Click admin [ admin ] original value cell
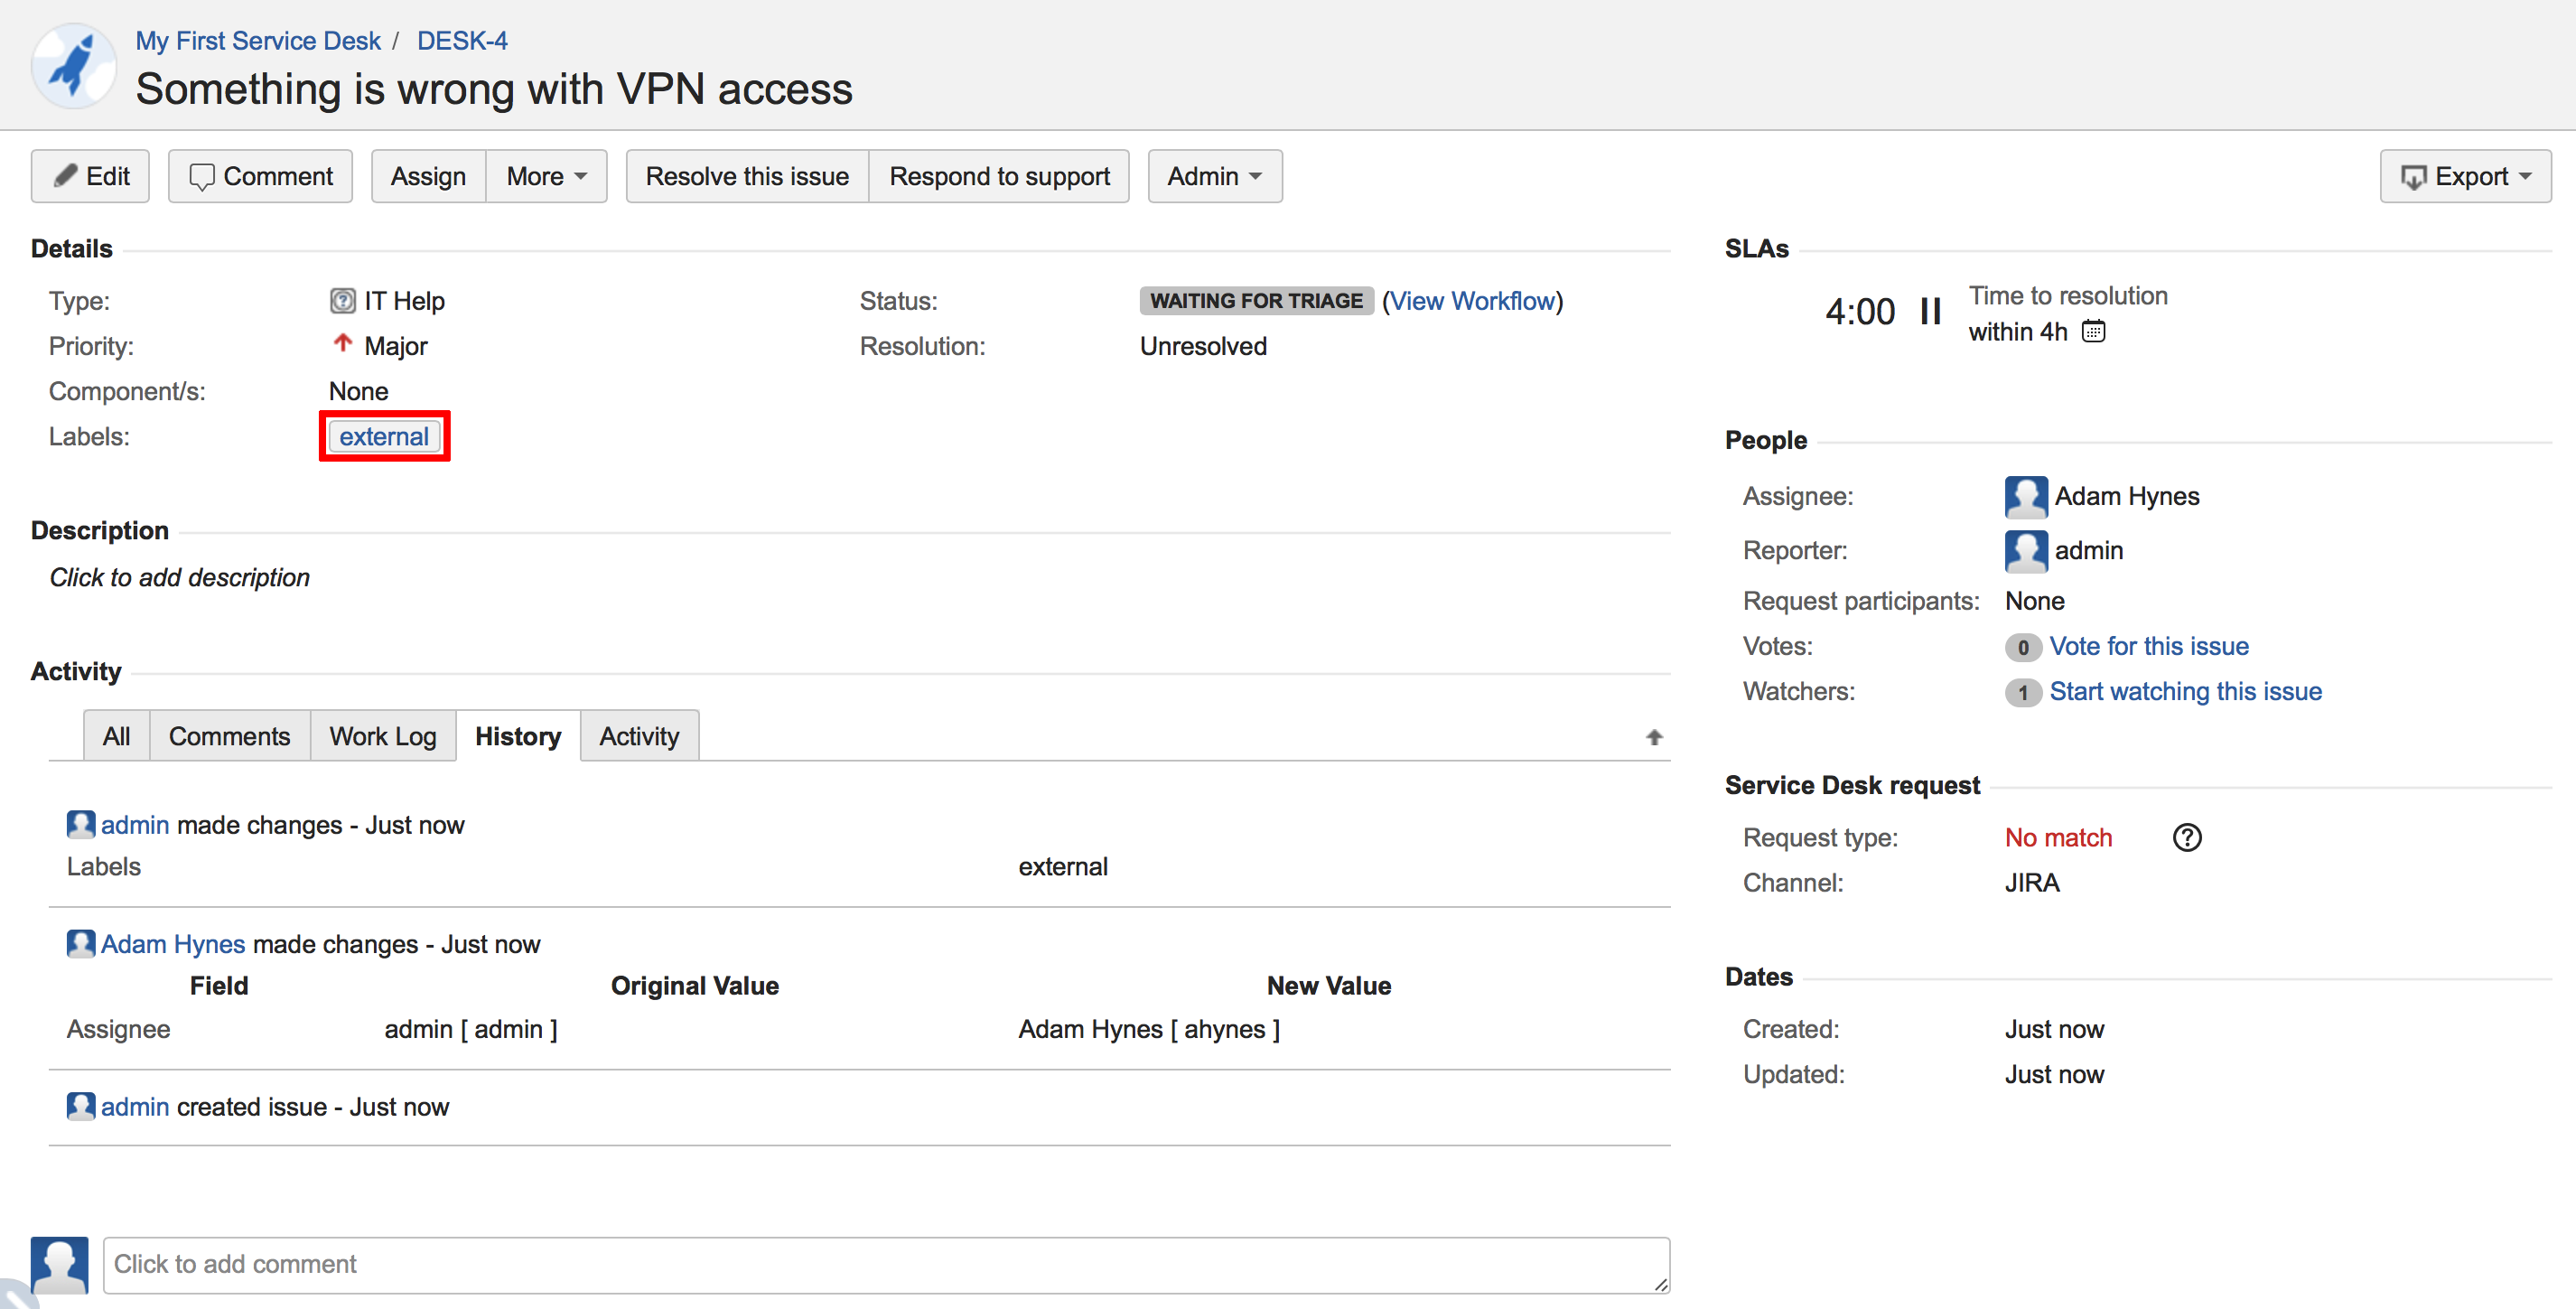 (471, 1029)
